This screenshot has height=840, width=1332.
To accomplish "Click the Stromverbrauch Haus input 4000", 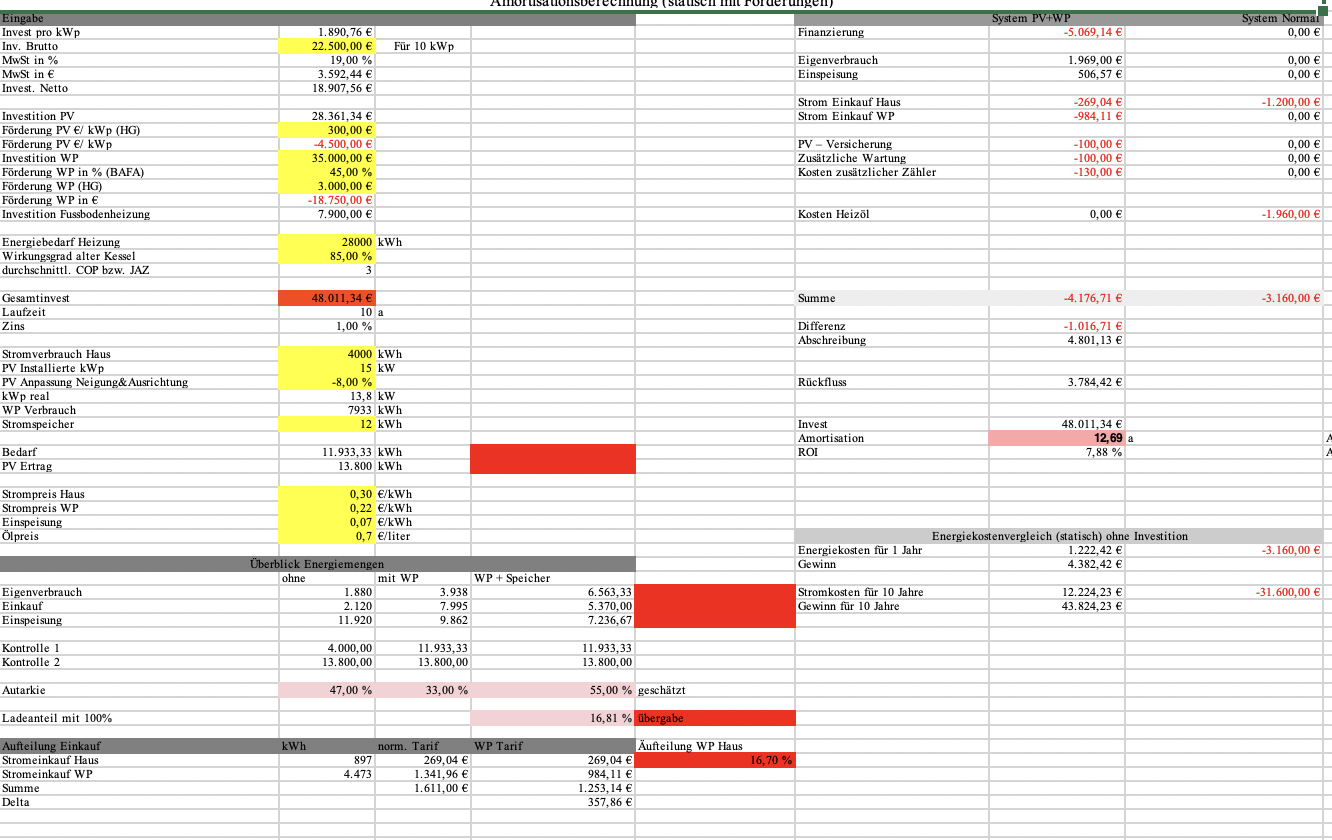I will tap(327, 354).
